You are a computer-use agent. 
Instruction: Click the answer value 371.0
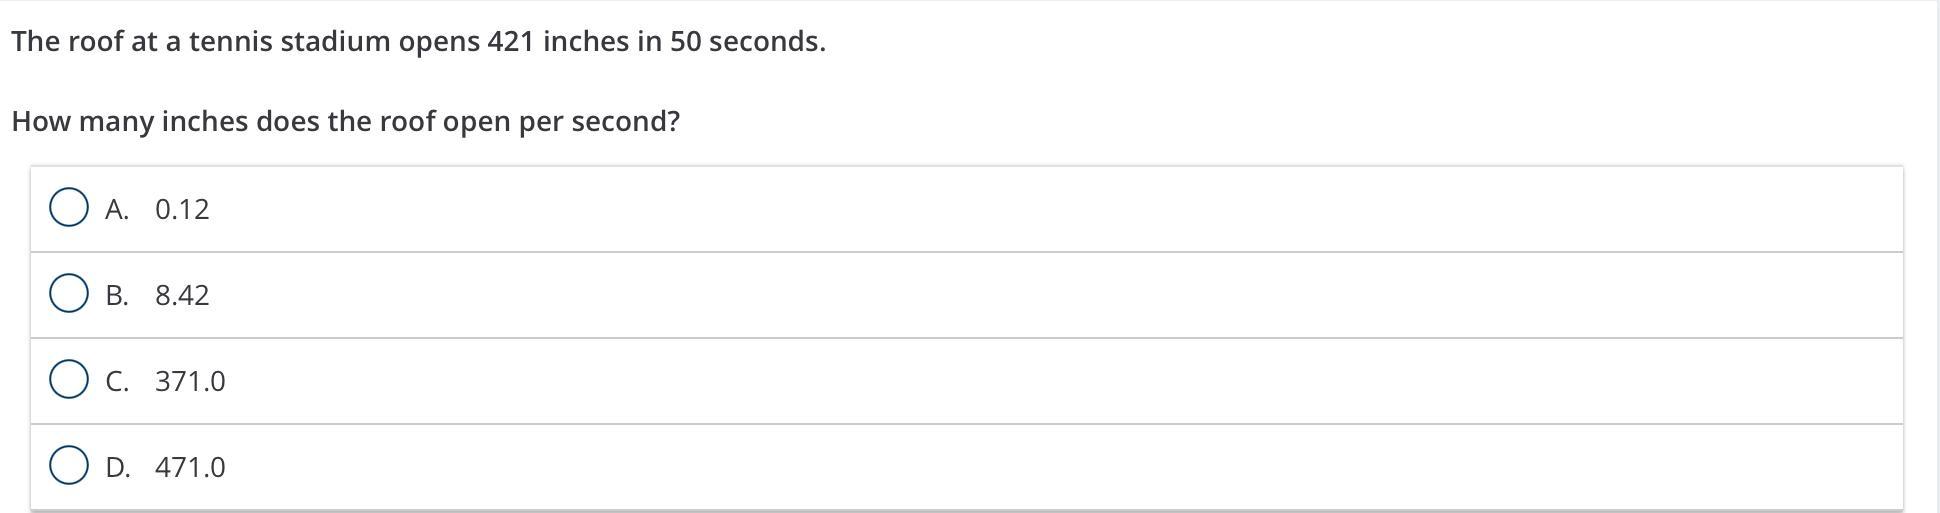[190, 381]
